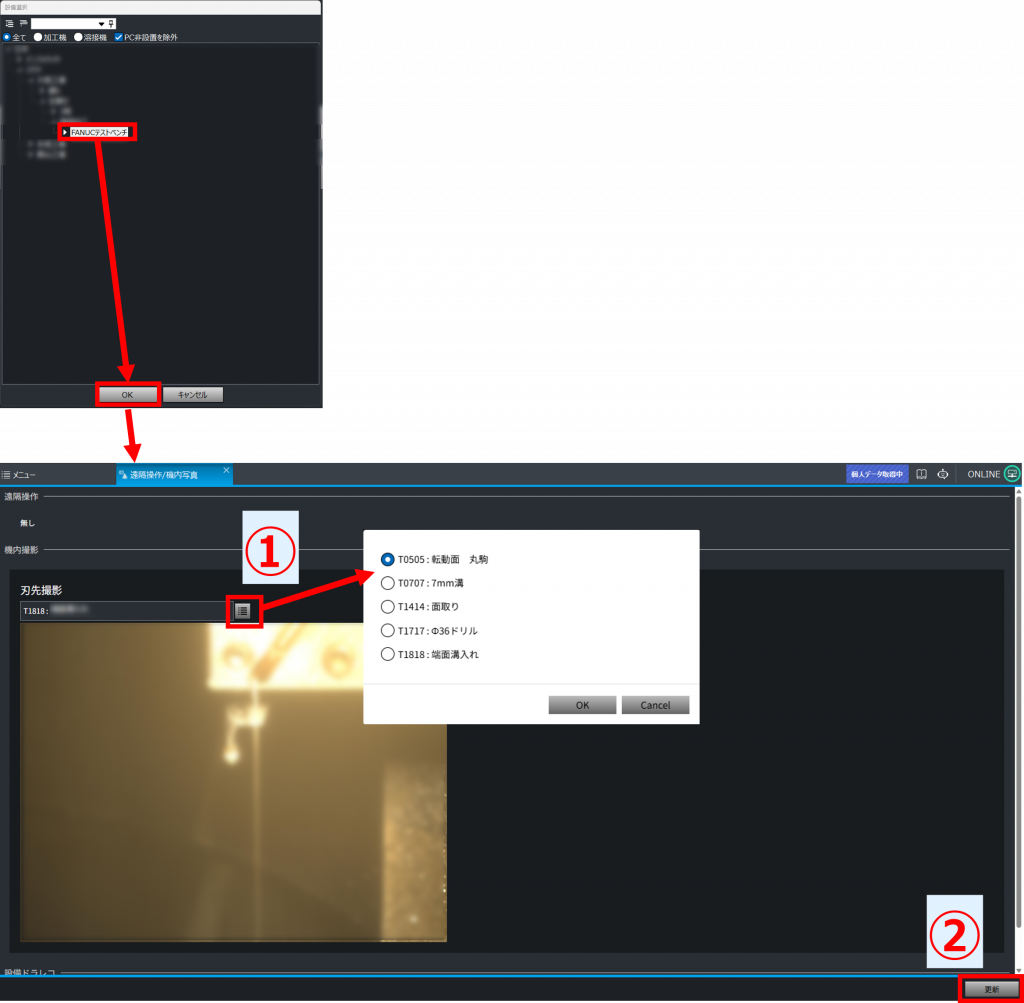Screen dimensions: 1024x1003
Task: Open the manual book icon in header
Action: pyautogui.click(x=922, y=474)
